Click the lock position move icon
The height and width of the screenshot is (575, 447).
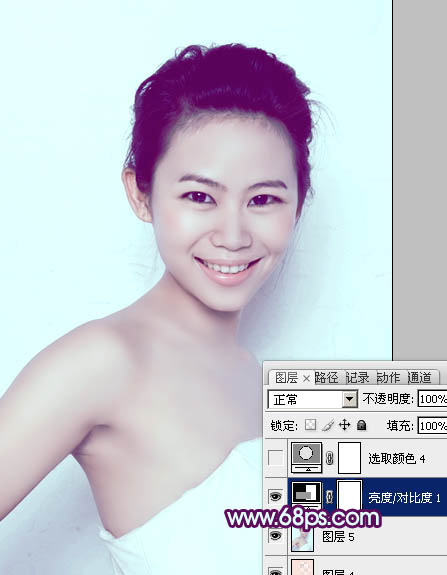tap(344, 425)
